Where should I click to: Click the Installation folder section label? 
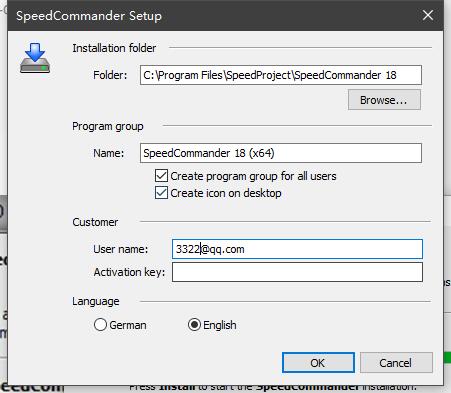tap(114, 48)
